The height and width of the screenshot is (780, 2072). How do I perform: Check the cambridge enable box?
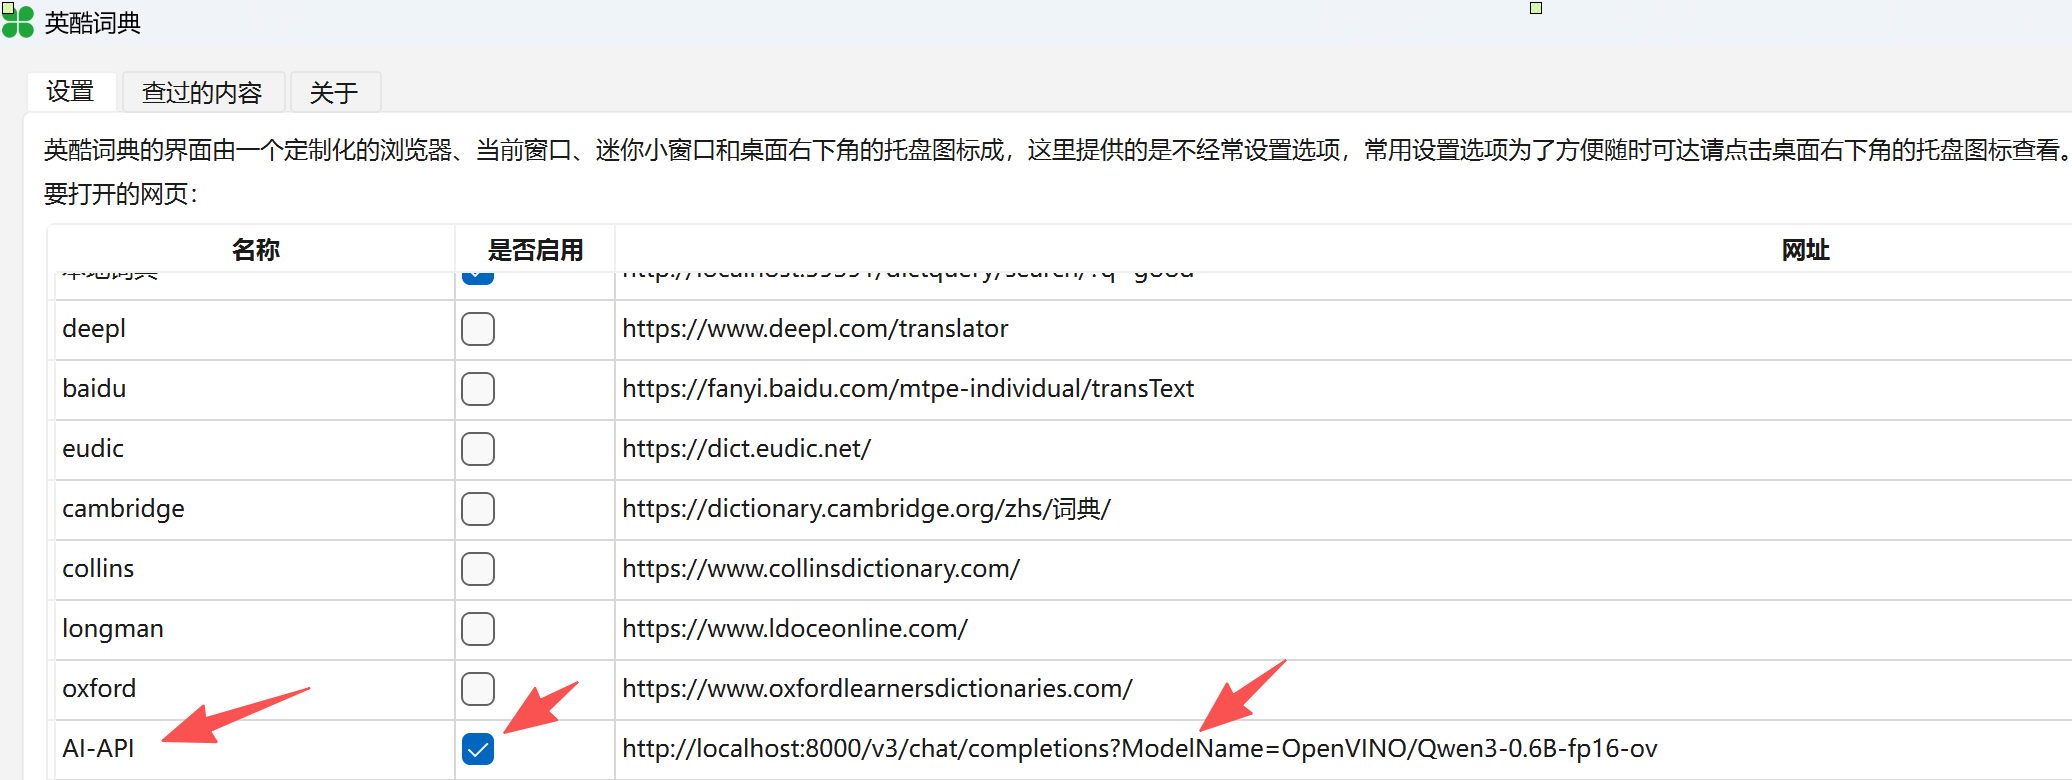click(478, 509)
